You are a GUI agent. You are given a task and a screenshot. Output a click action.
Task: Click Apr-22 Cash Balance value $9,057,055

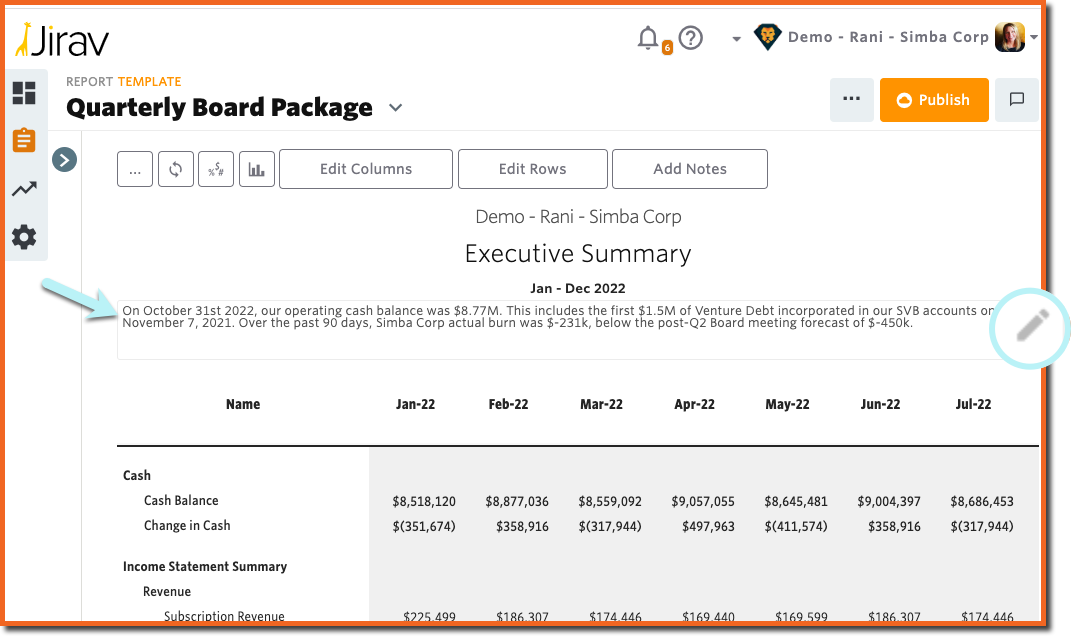[703, 501]
